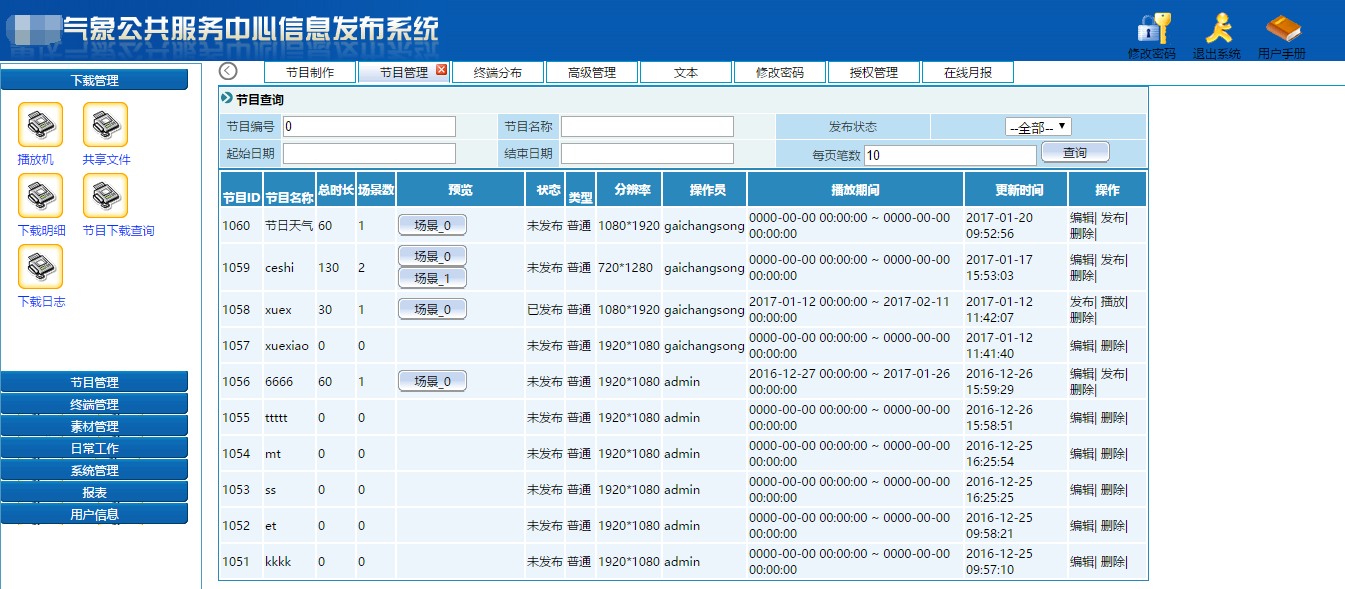Open the 下载日志 download log icon
This screenshot has width=1345, height=589.
click(x=40, y=266)
